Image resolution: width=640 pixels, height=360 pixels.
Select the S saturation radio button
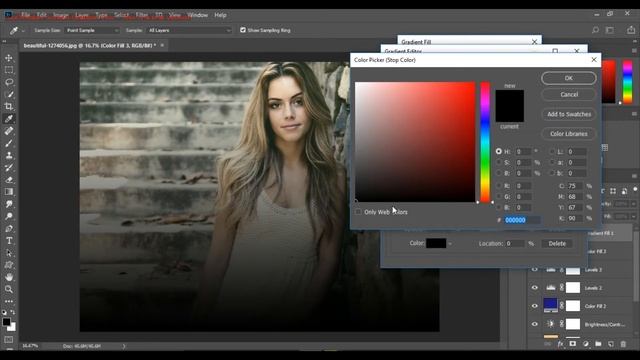tap(499, 162)
